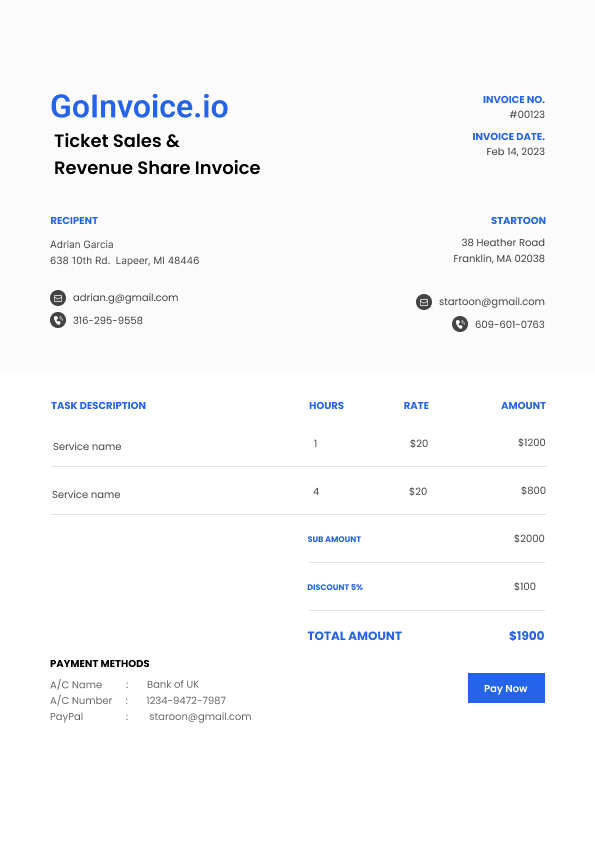Image resolution: width=595 pixels, height=842 pixels.
Task: Click the invoice date Feb 14, 2023
Action: [x=516, y=151]
